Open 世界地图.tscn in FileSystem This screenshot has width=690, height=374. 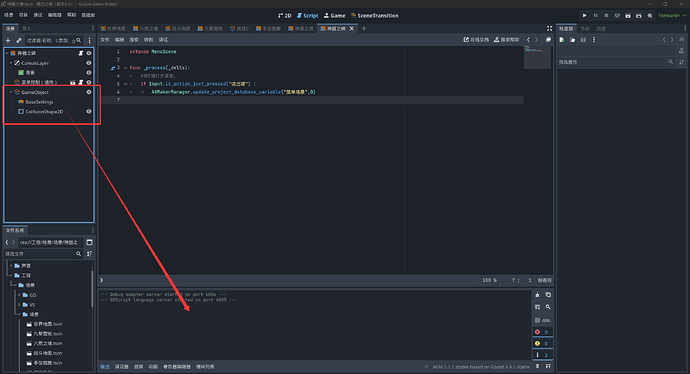pyautogui.click(x=48, y=324)
